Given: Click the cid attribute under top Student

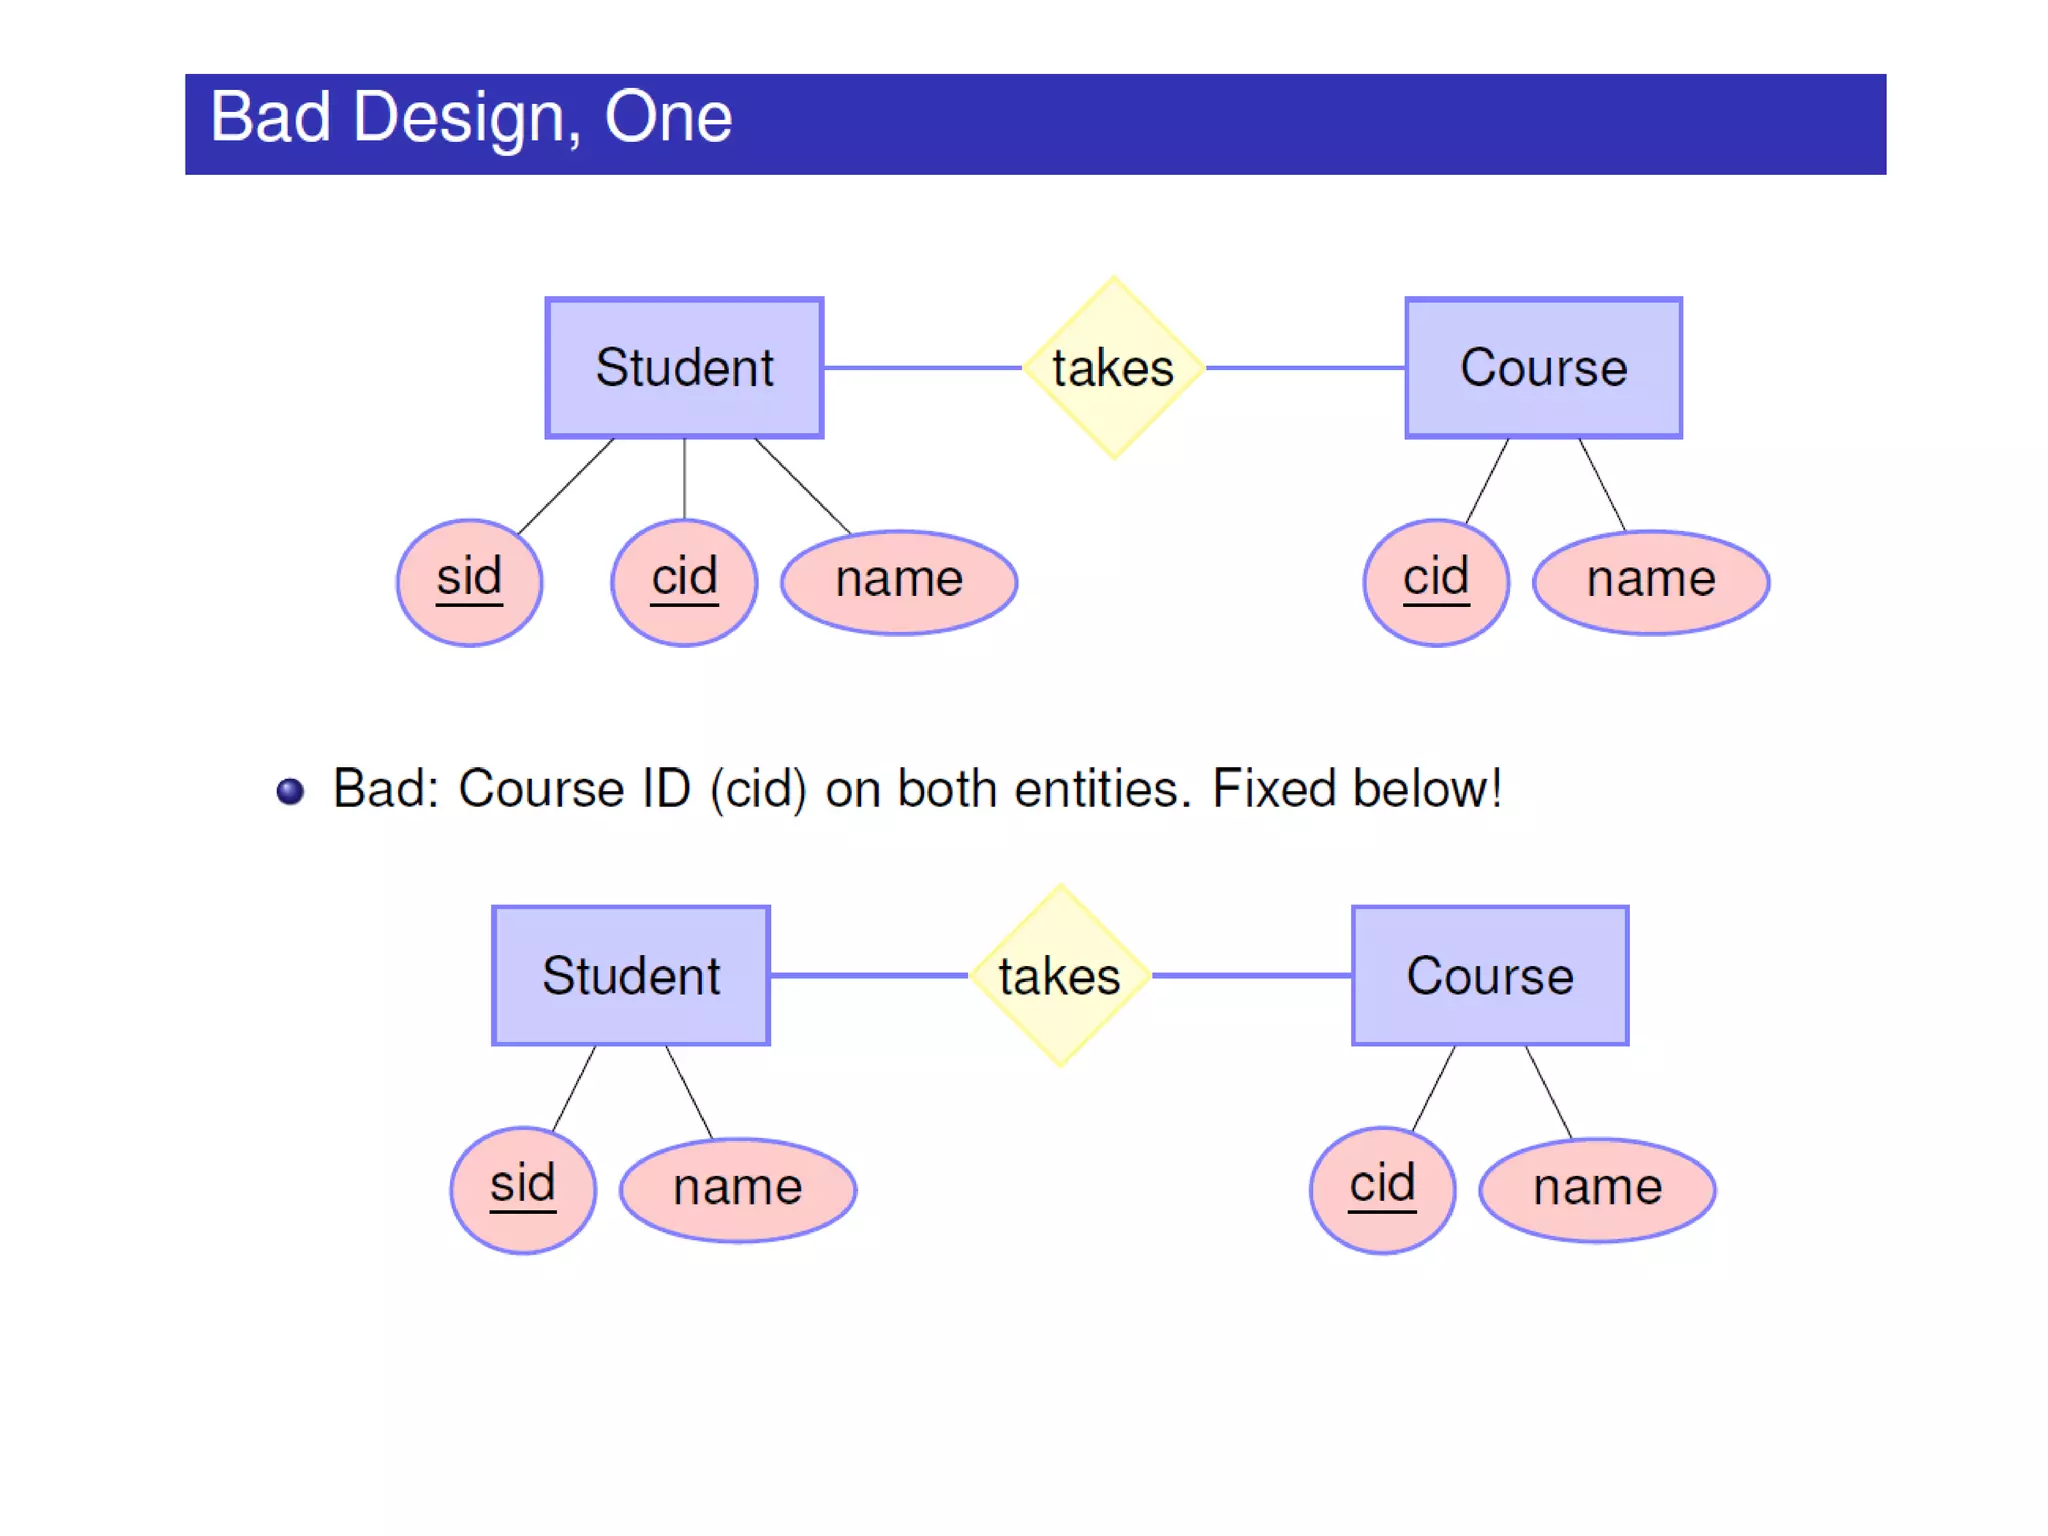Looking at the screenshot, I should (x=684, y=582).
